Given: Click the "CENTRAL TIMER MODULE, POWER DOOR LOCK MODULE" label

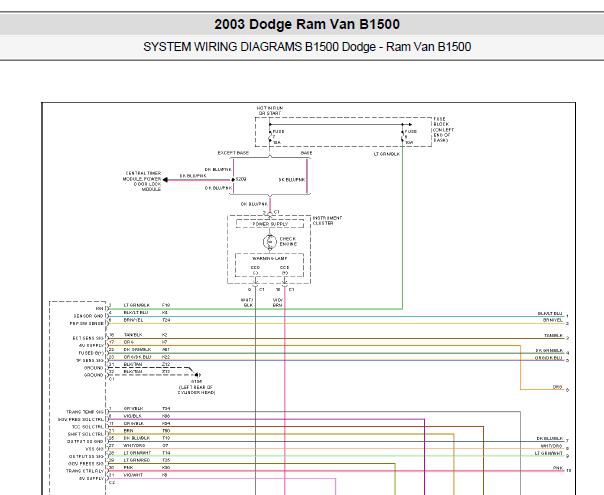Looking at the screenshot, I should [142, 181].
